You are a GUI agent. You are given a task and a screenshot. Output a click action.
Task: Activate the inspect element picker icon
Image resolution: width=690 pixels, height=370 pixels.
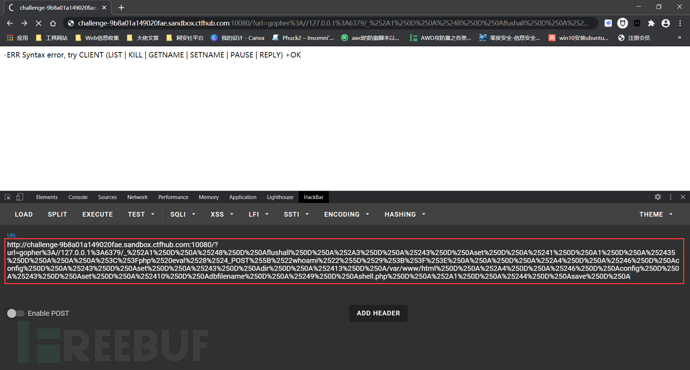click(7, 197)
